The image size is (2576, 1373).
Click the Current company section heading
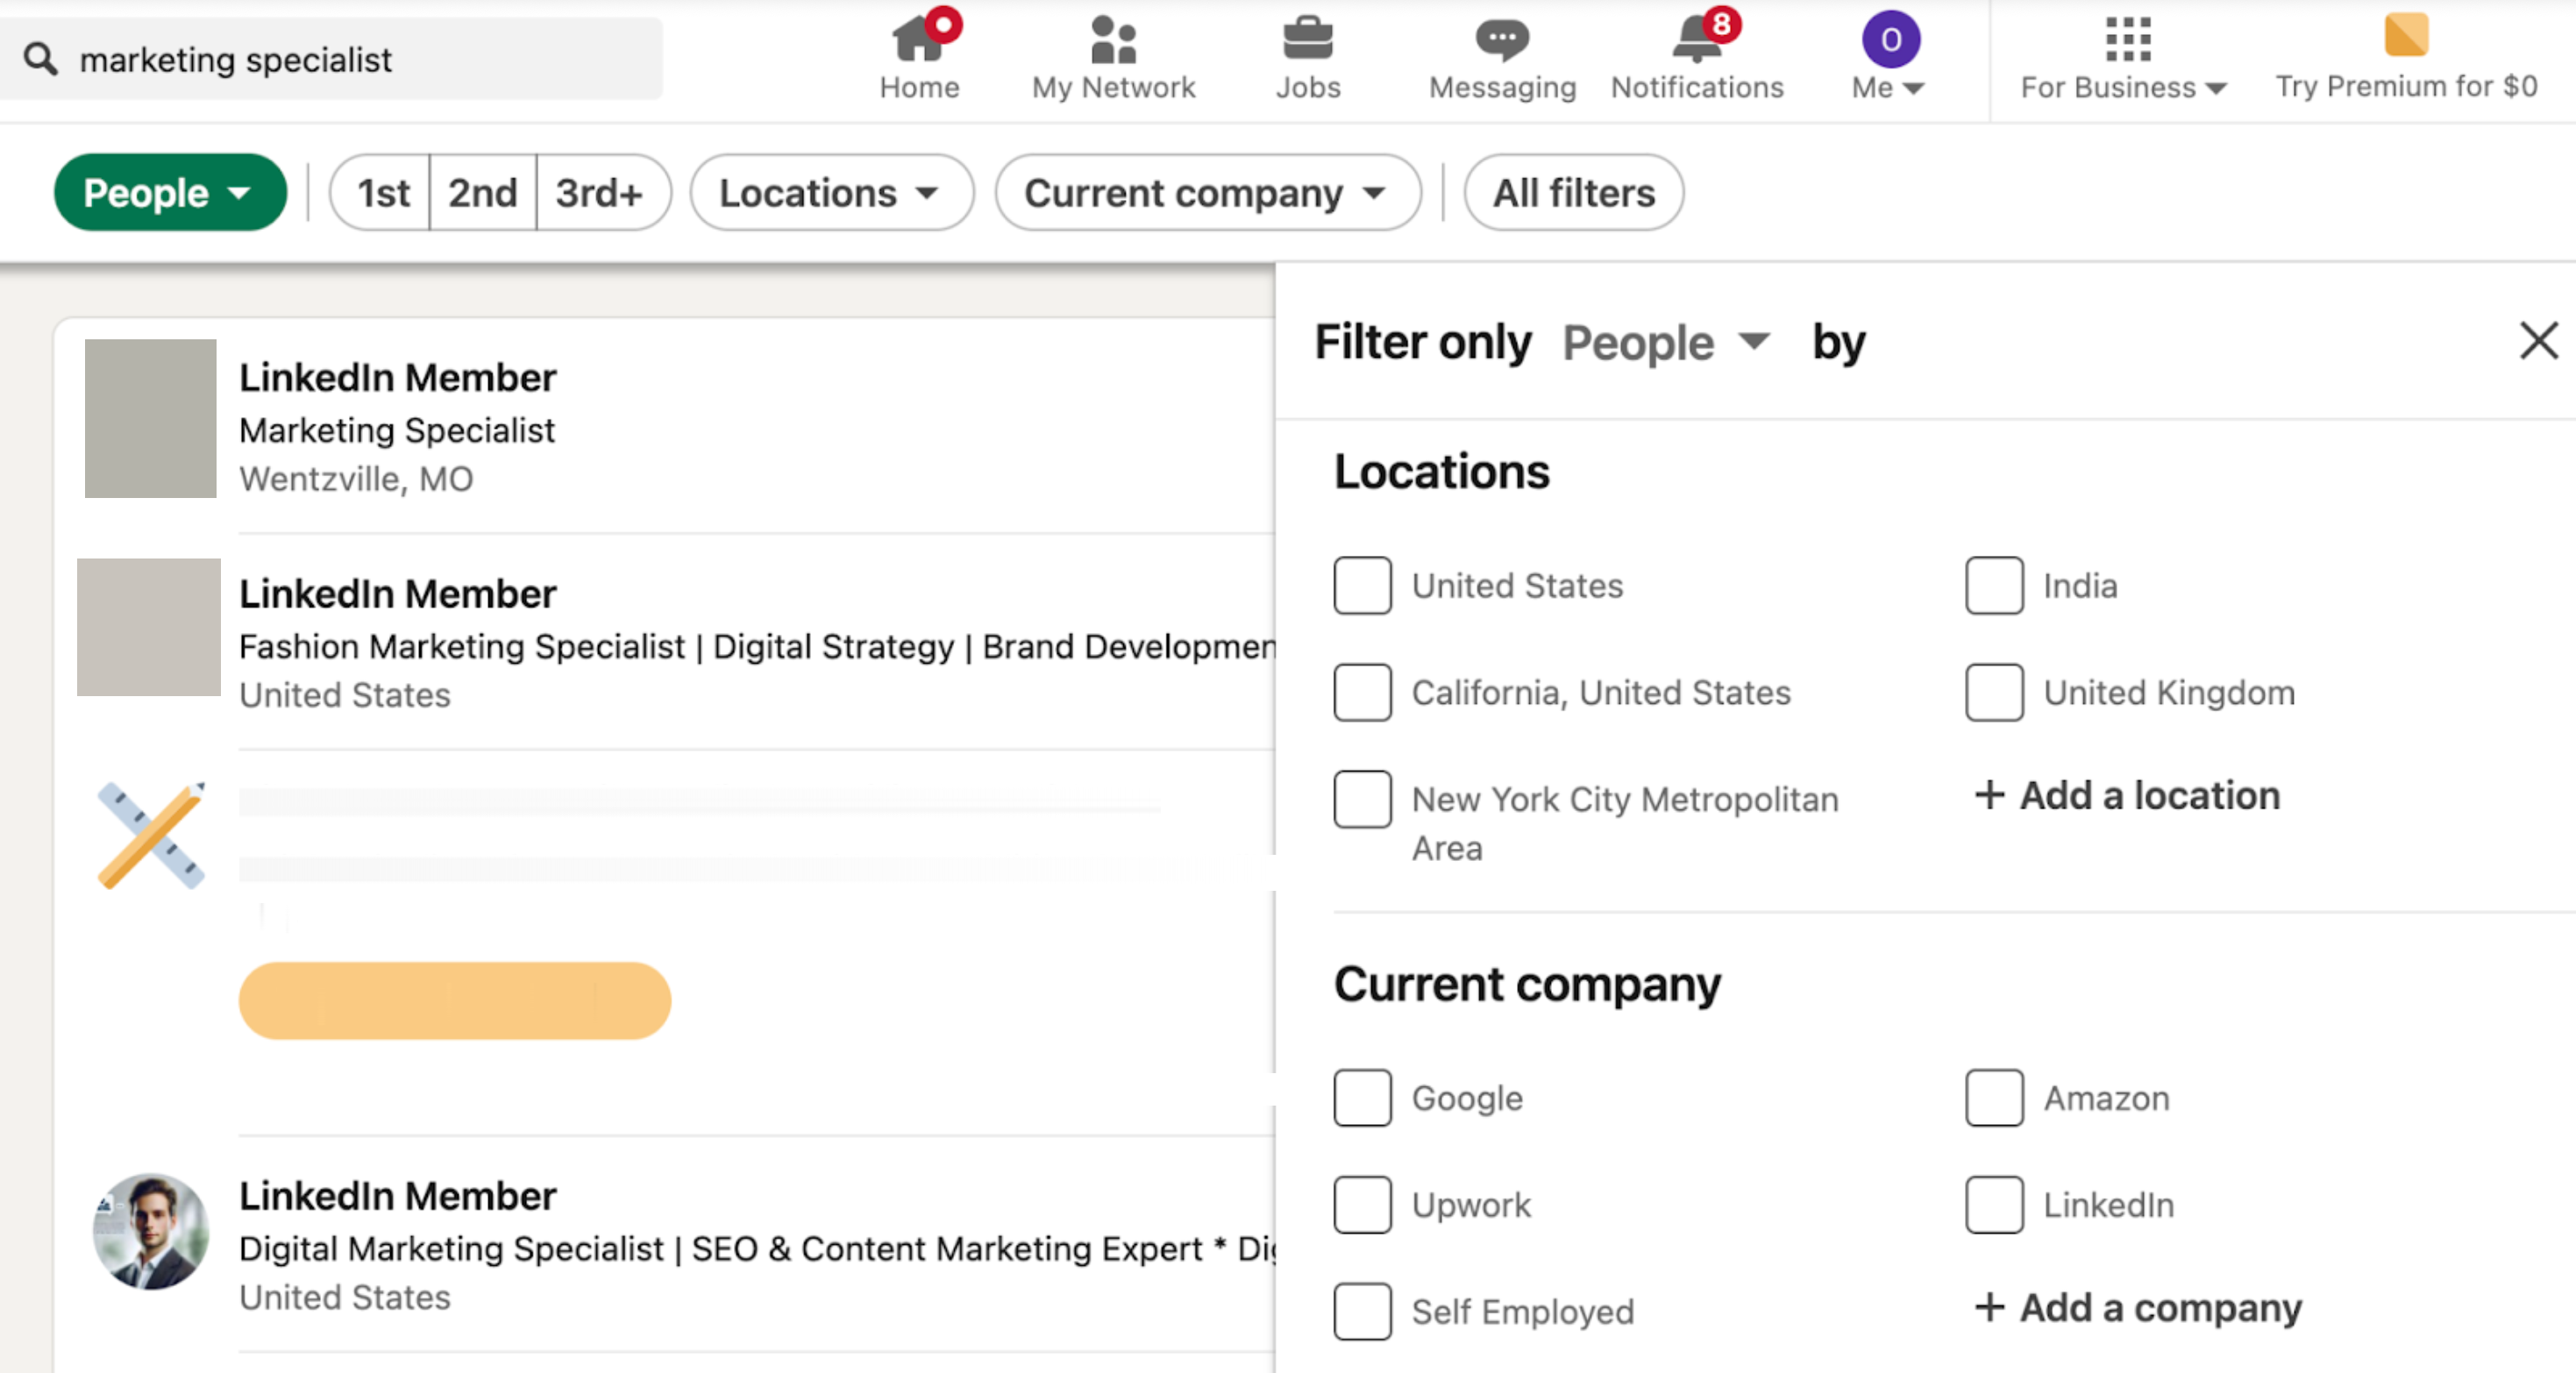coord(1527,984)
